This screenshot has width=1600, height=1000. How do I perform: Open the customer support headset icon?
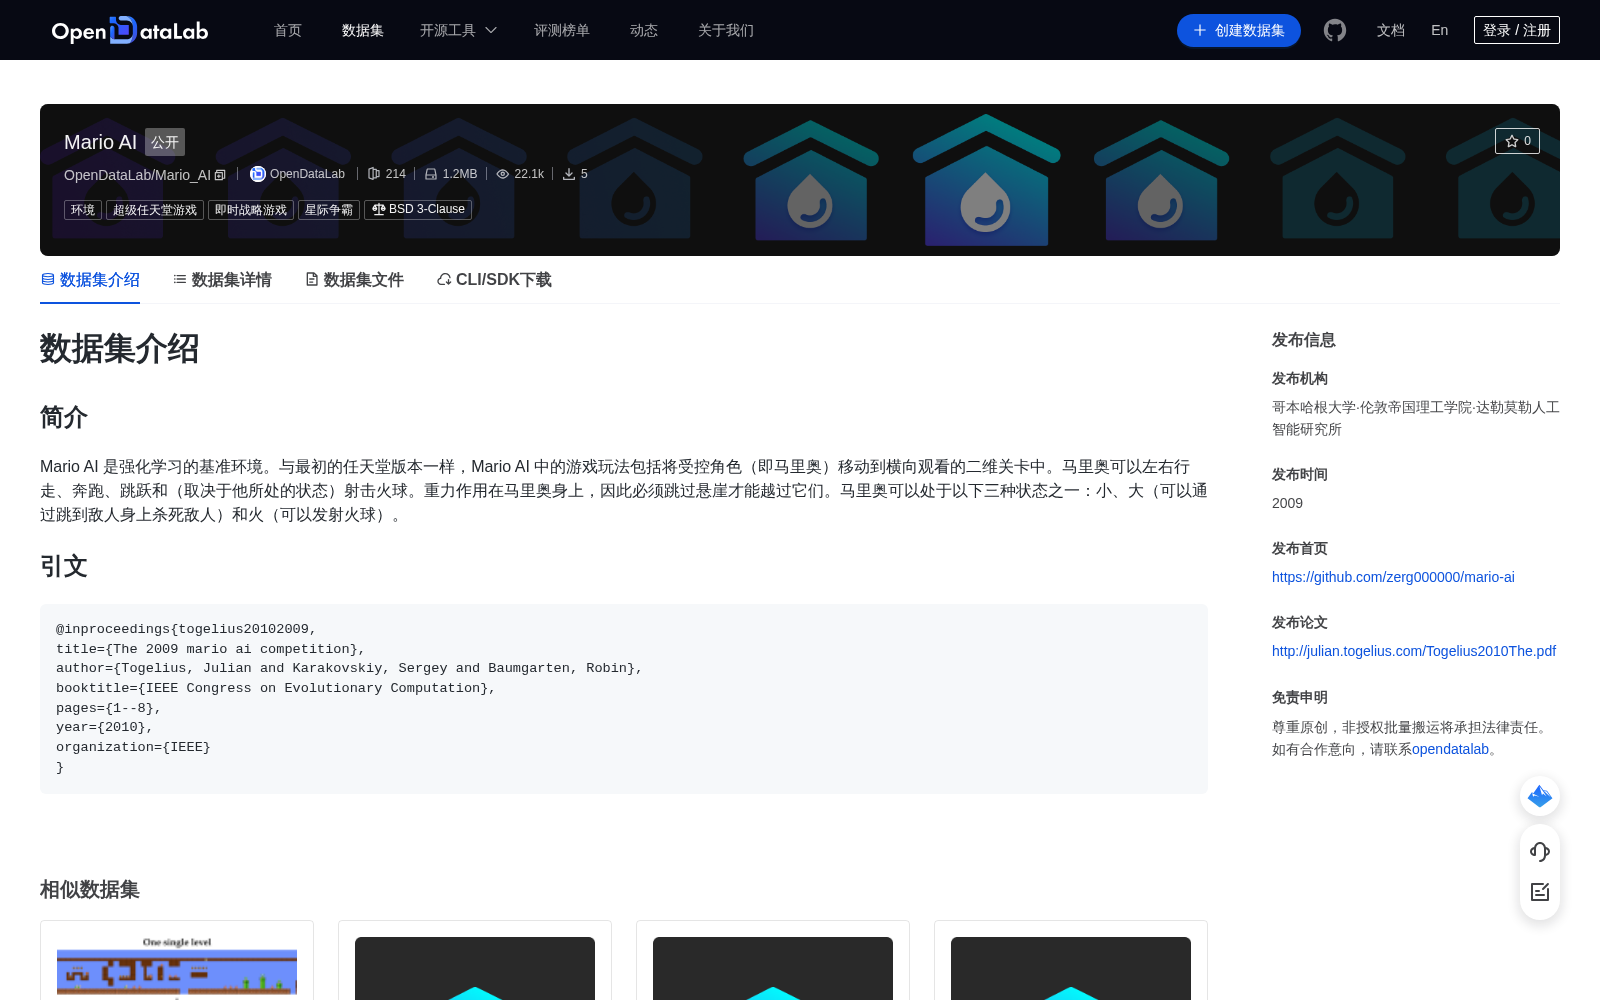click(1540, 852)
